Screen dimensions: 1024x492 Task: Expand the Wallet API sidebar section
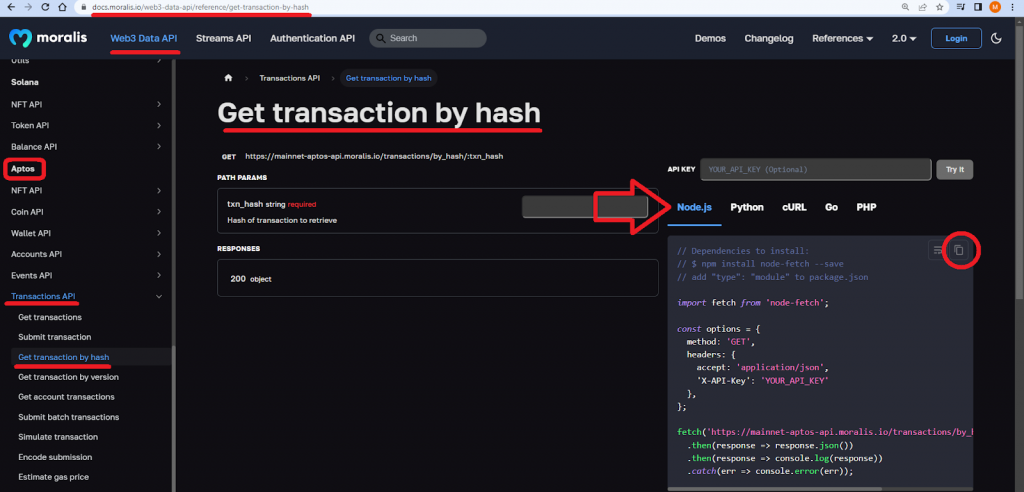coord(159,233)
